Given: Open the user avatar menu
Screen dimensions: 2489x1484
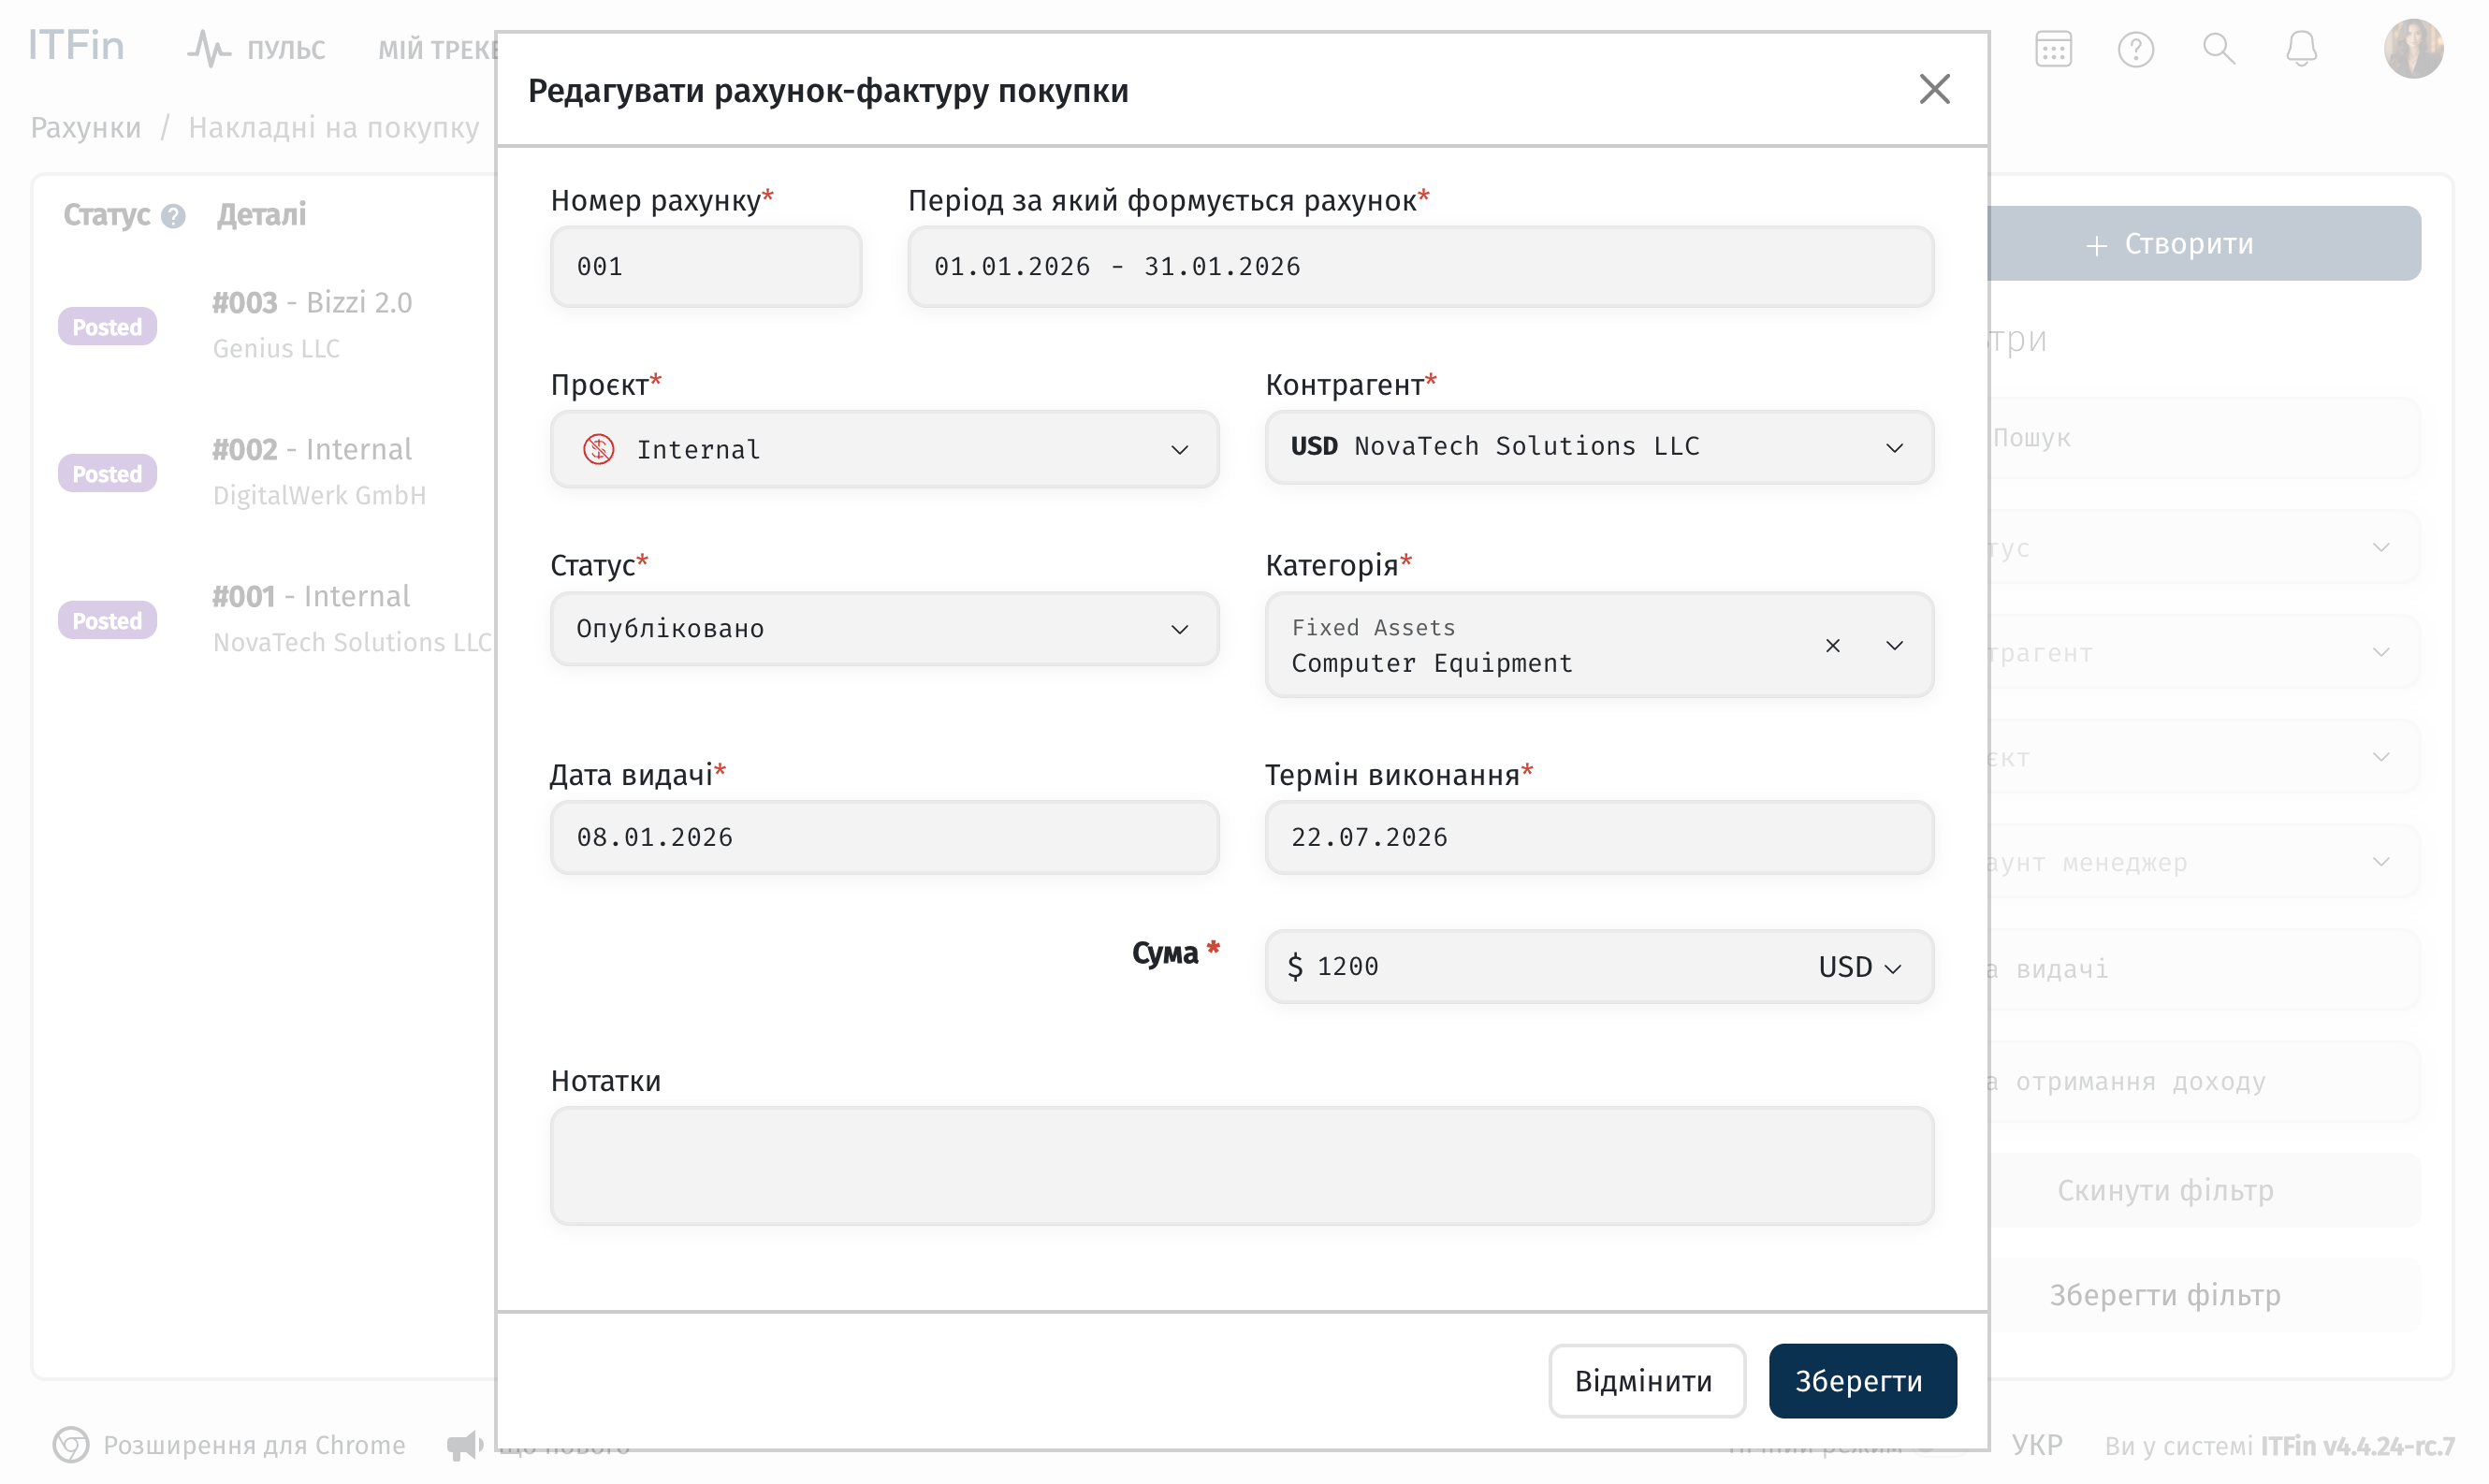Looking at the screenshot, I should [2413, 48].
